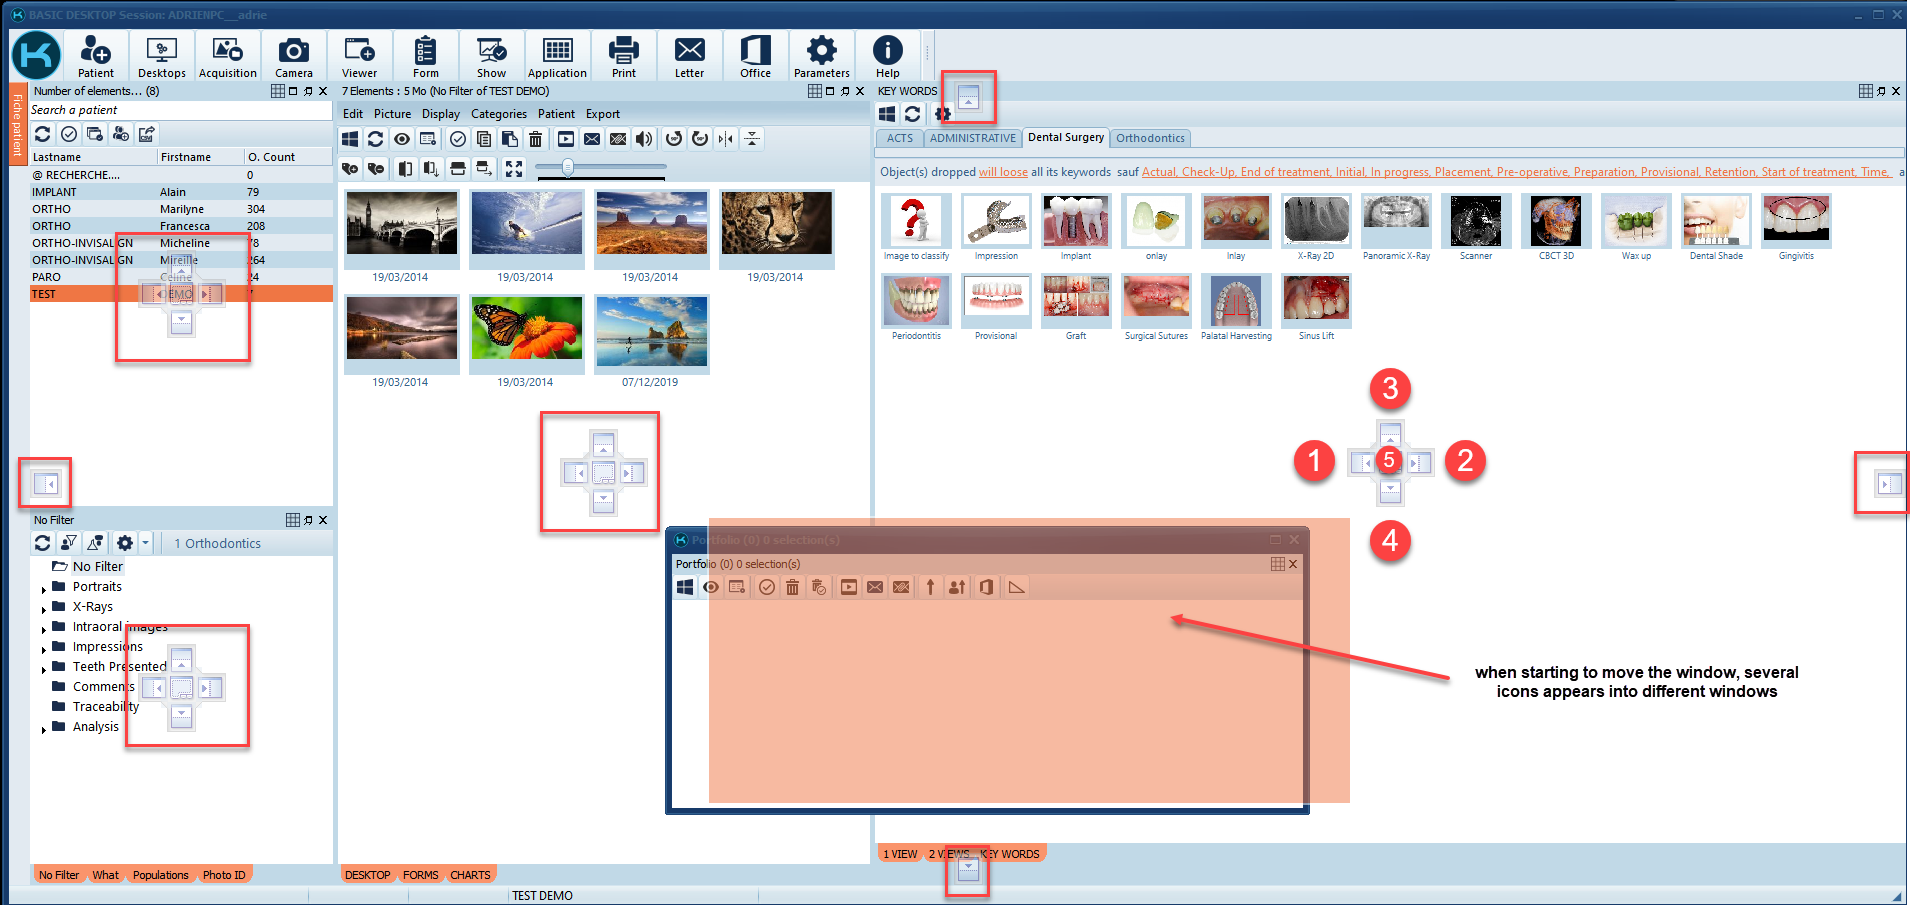Open filter options dropdown arrow
The height and width of the screenshot is (905, 1910).
(x=145, y=542)
